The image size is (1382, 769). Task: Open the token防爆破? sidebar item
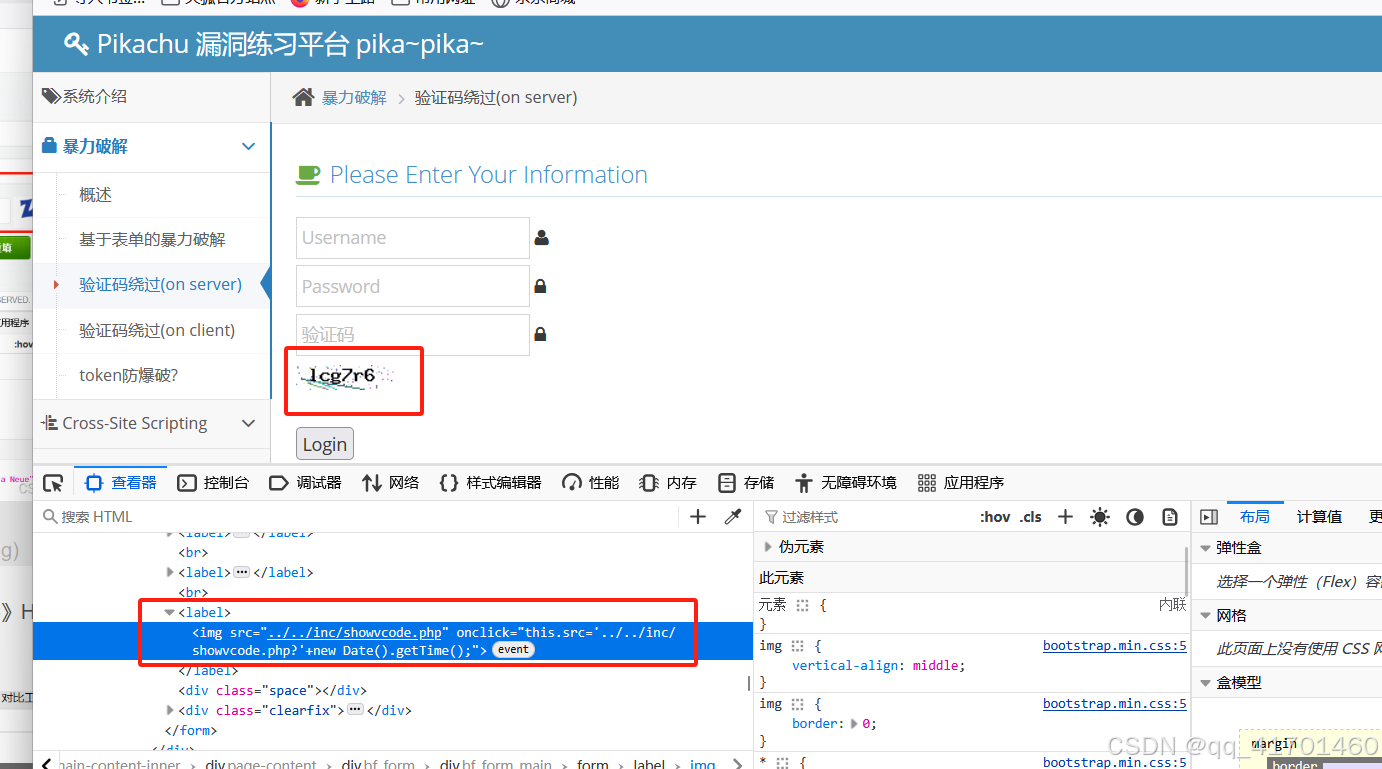tap(128, 375)
